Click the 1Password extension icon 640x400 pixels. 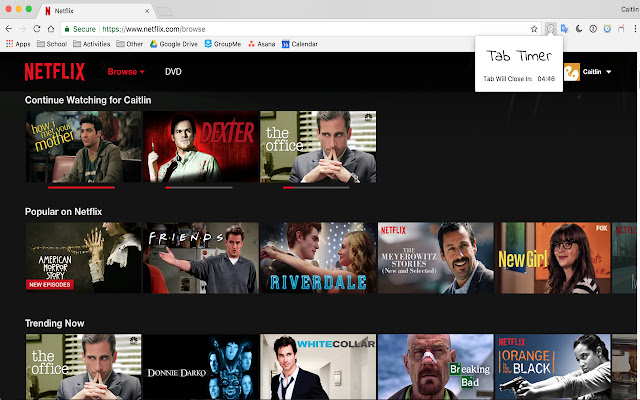tap(593, 29)
